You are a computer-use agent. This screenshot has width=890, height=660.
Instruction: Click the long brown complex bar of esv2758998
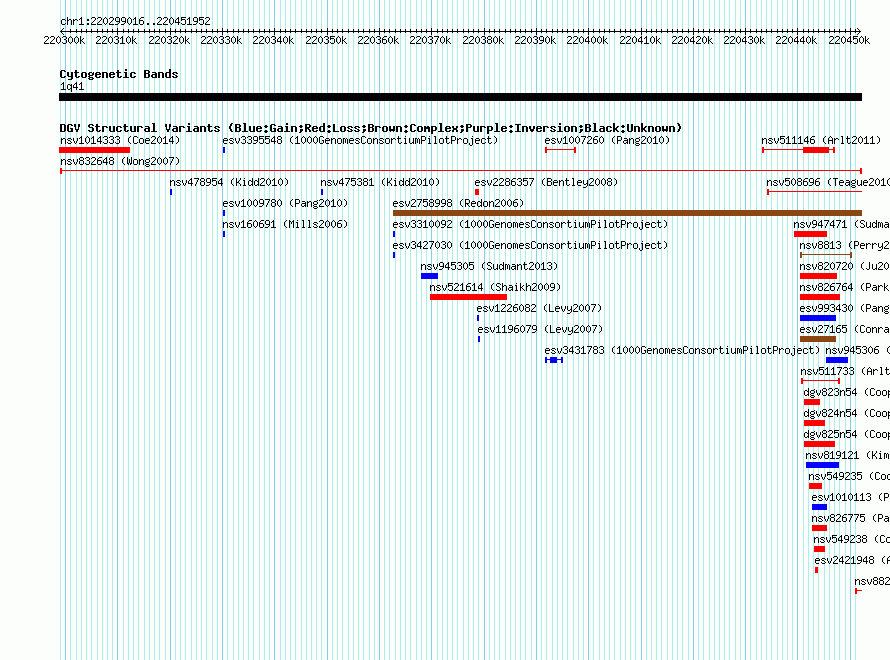(627, 213)
